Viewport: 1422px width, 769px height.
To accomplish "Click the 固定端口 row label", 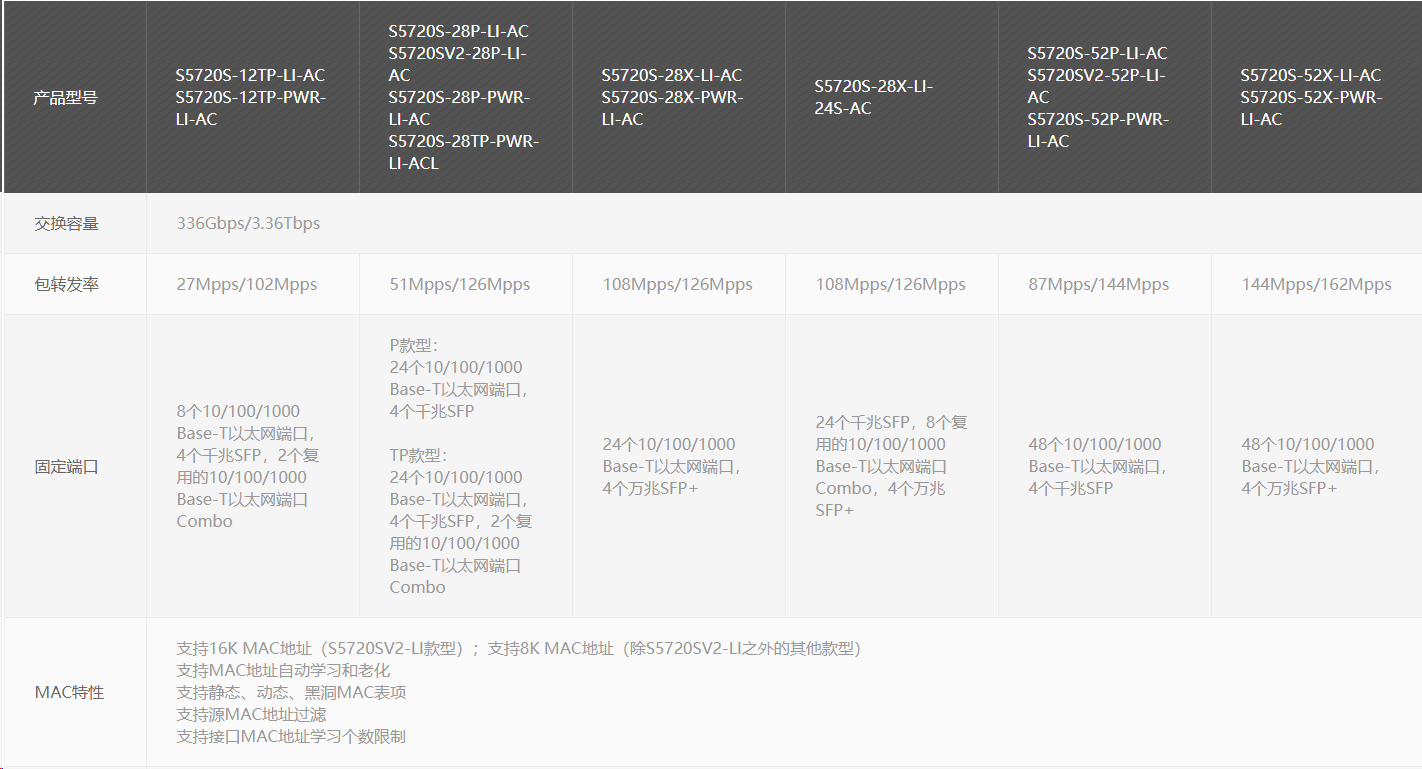I will (66, 467).
